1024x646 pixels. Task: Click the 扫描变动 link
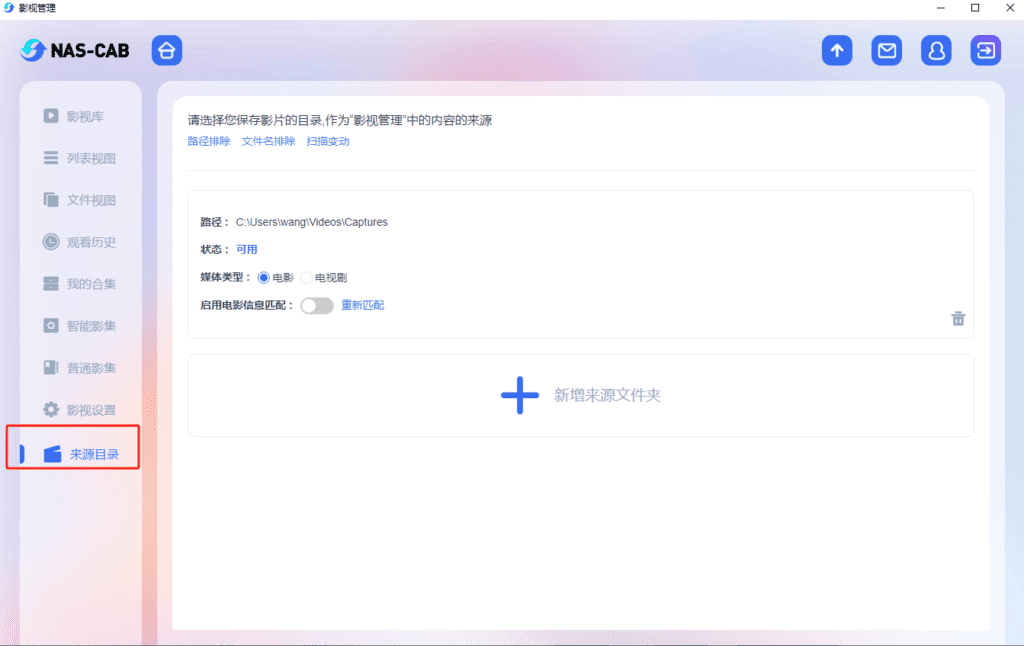click(328, 141)
